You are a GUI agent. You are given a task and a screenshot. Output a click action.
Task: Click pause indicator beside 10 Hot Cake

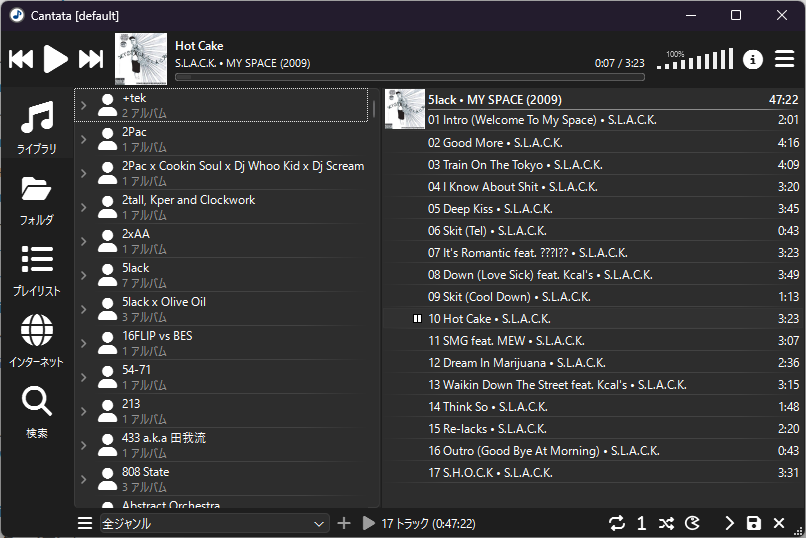417,319
